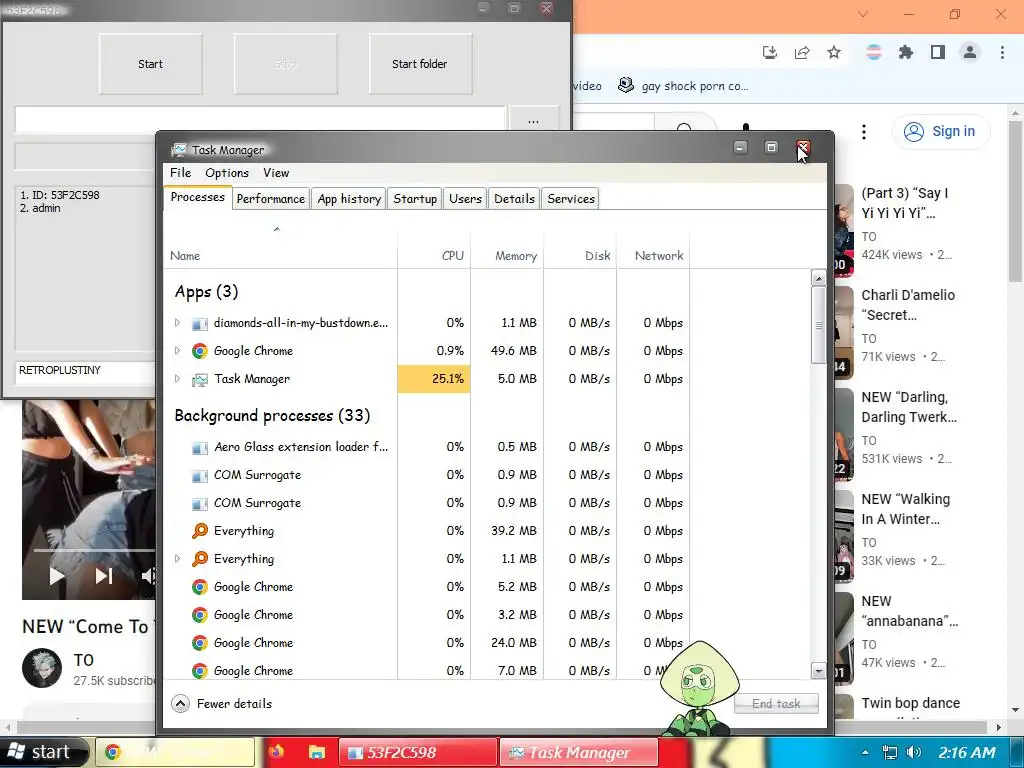1024x768 pixels.
Task: Click the Task Manager process icon
Action: pyautogui.click(x=200, y=379)
